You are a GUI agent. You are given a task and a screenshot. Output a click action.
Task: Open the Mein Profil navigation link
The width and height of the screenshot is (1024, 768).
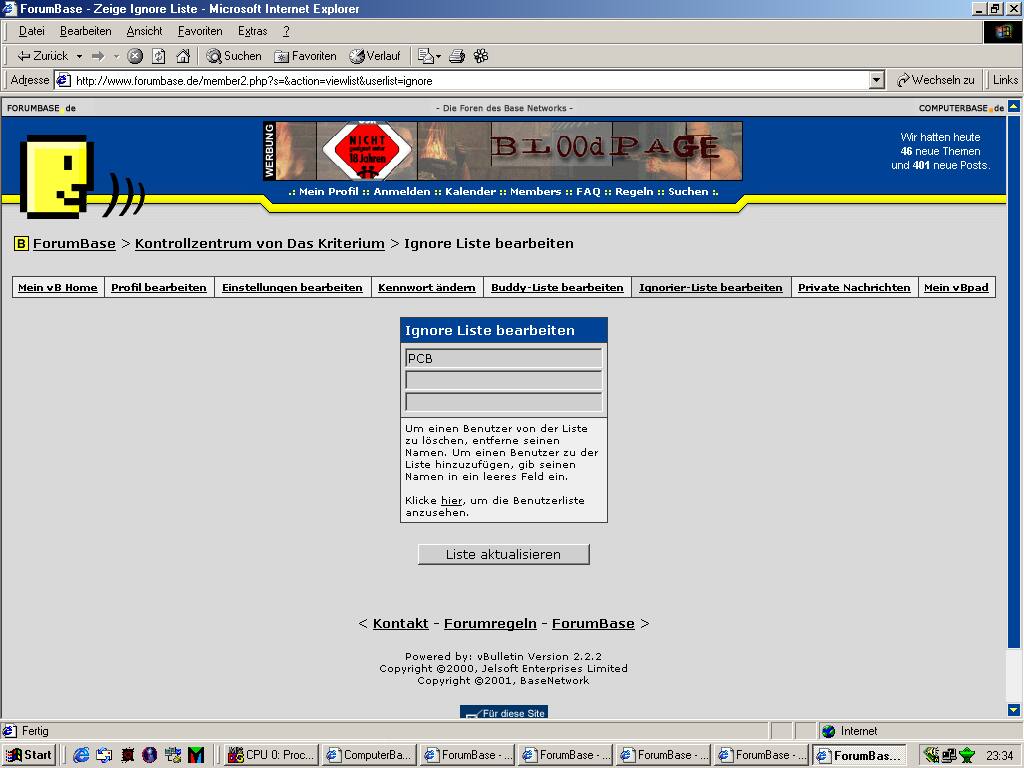[x=328, y=191]
